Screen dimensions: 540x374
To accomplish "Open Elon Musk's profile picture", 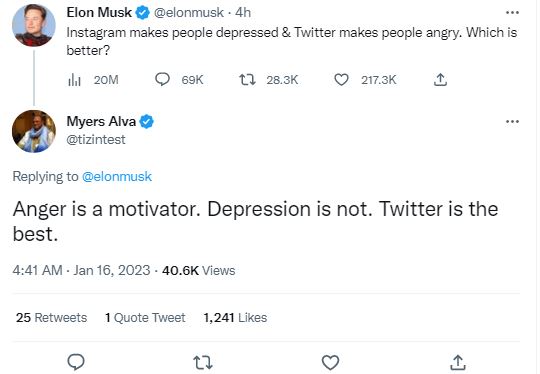I will pyautogui.click(x=34, y=25).
